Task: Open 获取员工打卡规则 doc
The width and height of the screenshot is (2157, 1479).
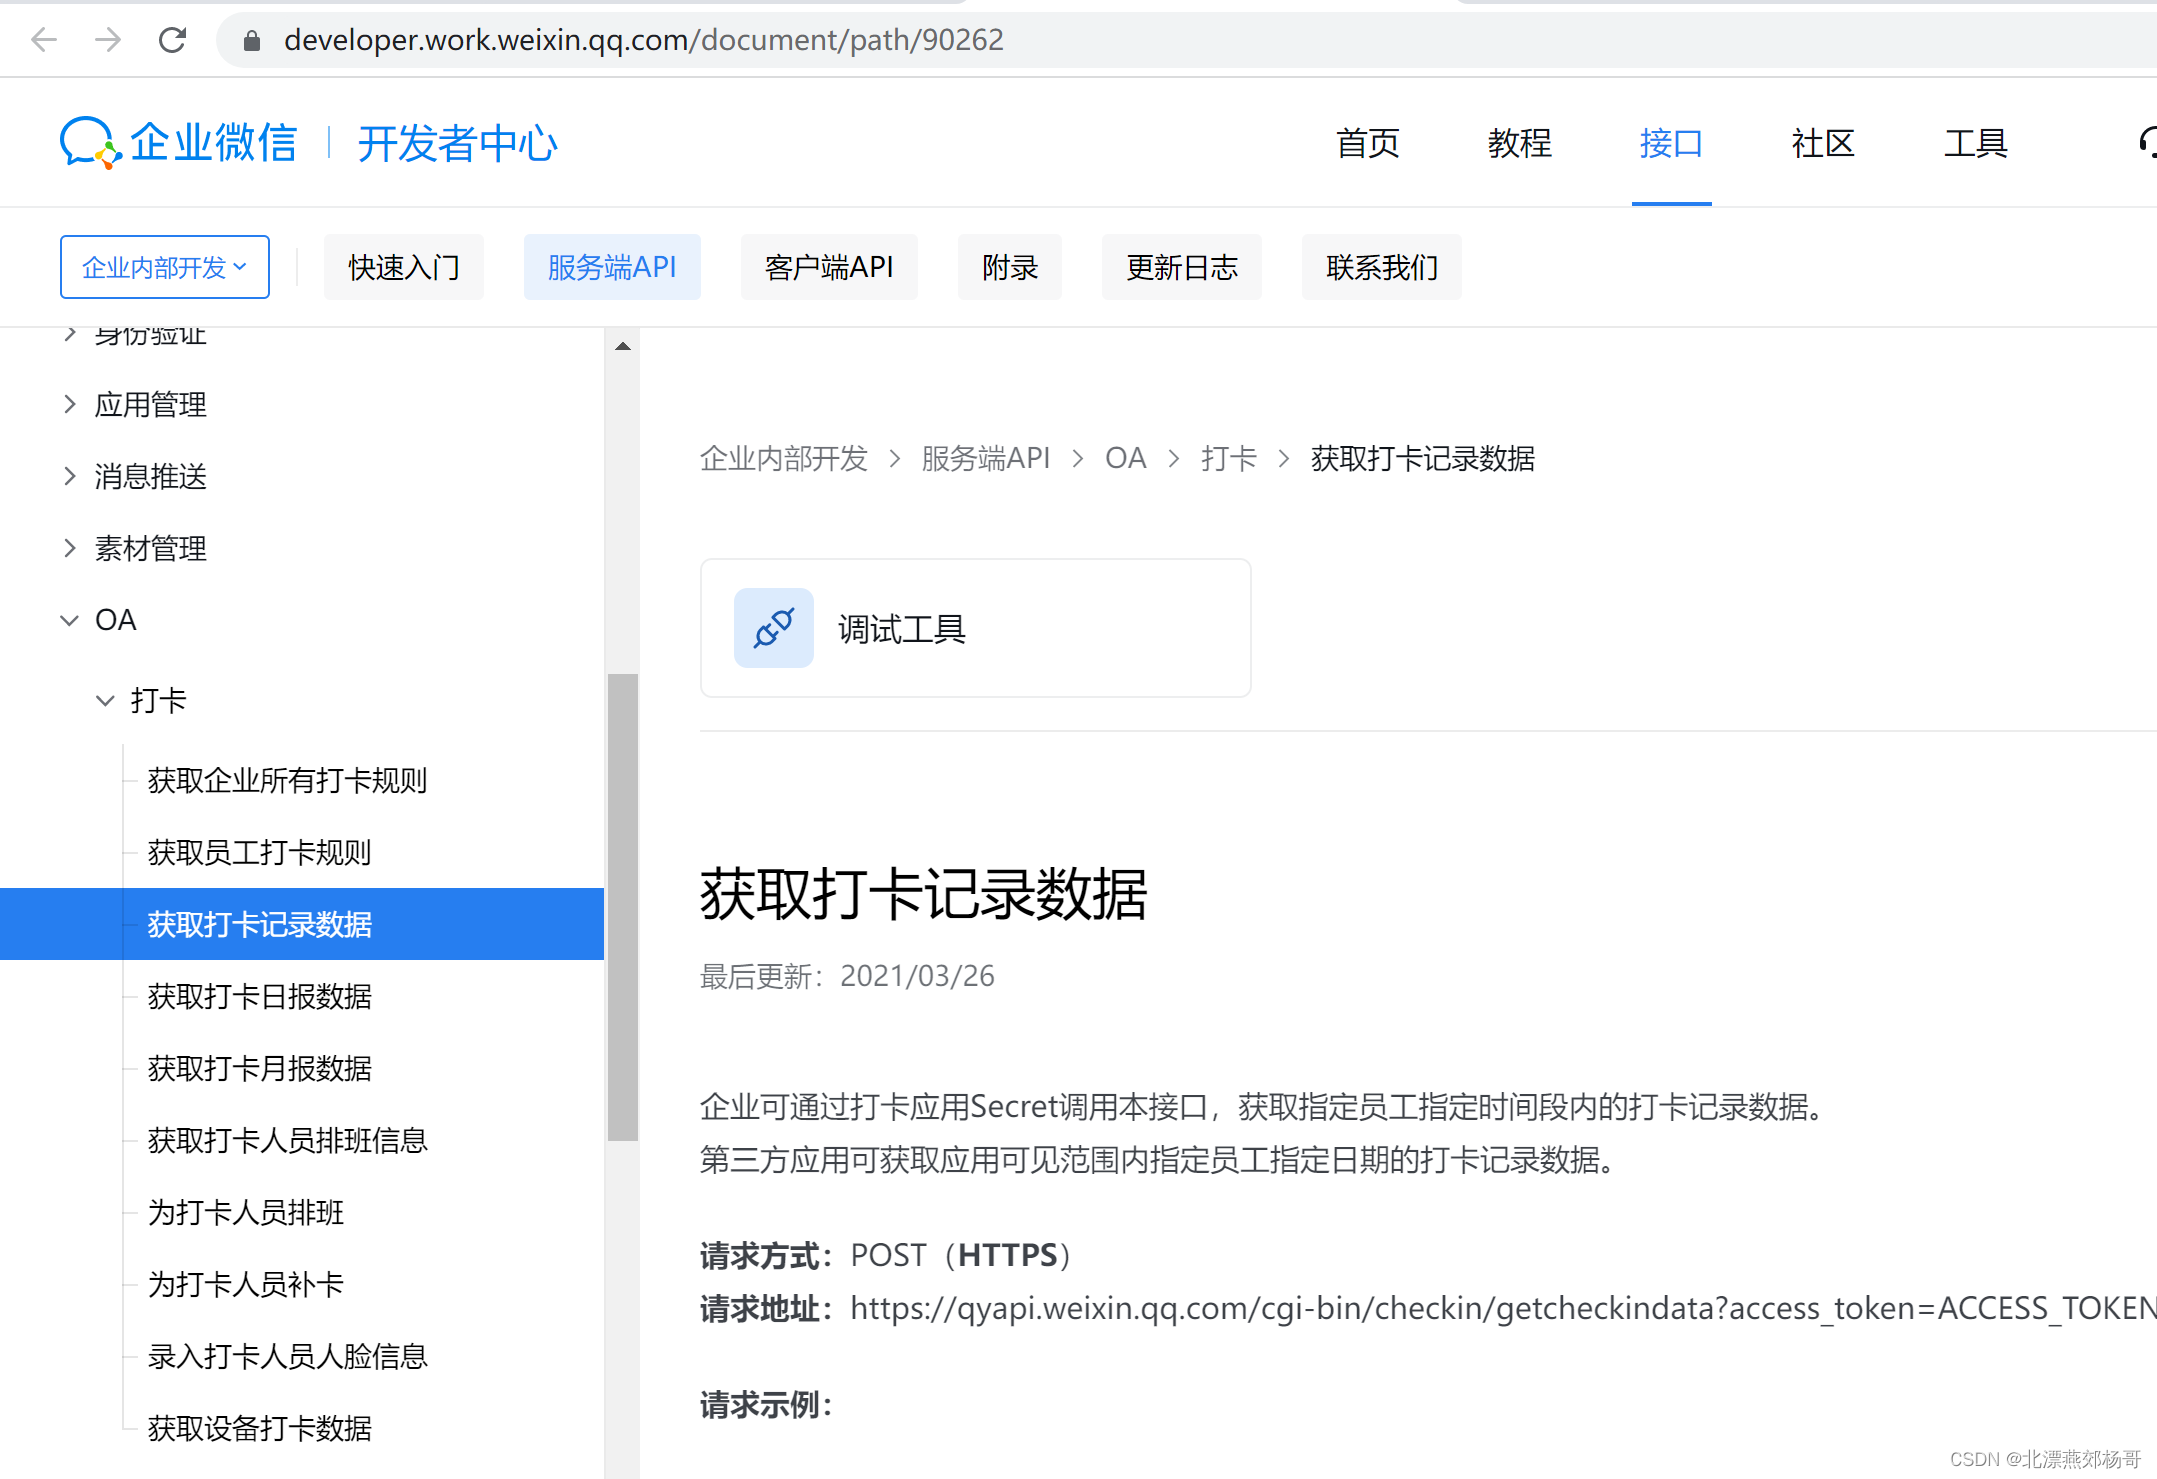Action: point(259,852)
